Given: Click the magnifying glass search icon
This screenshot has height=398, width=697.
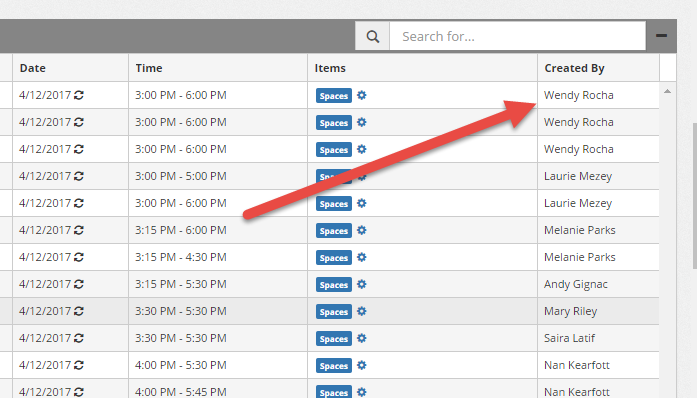Looking at the screenshot, I should [x=373, y=36].
